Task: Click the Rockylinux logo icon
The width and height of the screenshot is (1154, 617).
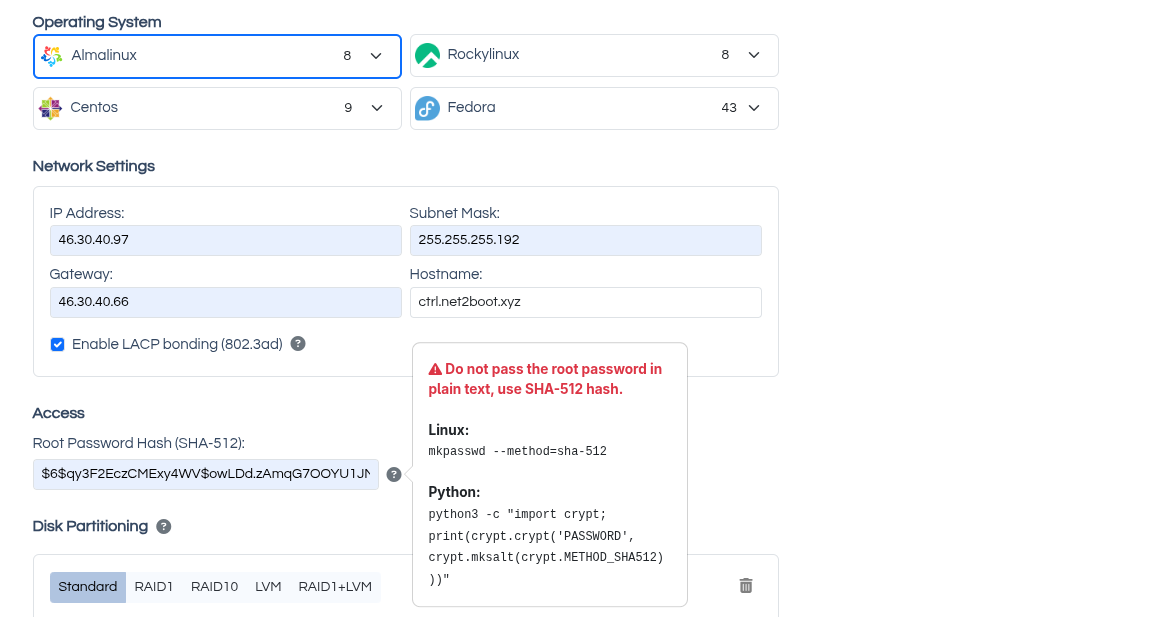Action: 427,56
